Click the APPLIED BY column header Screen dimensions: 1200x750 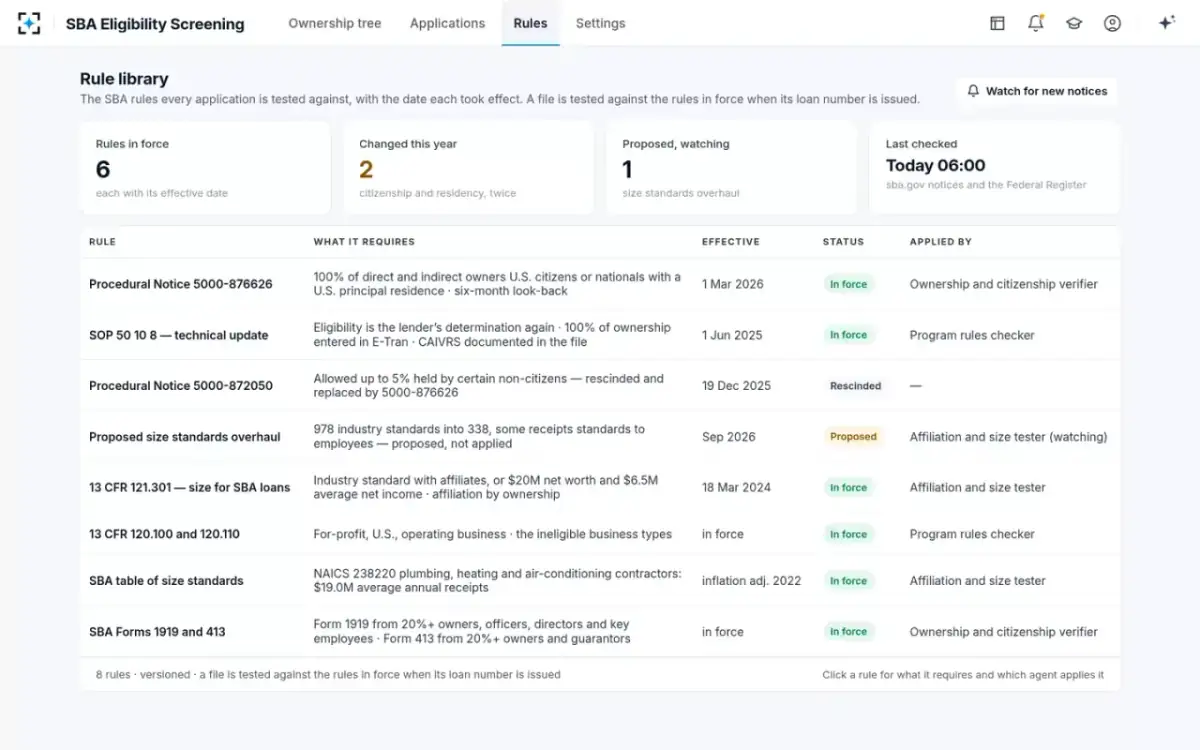940,242
